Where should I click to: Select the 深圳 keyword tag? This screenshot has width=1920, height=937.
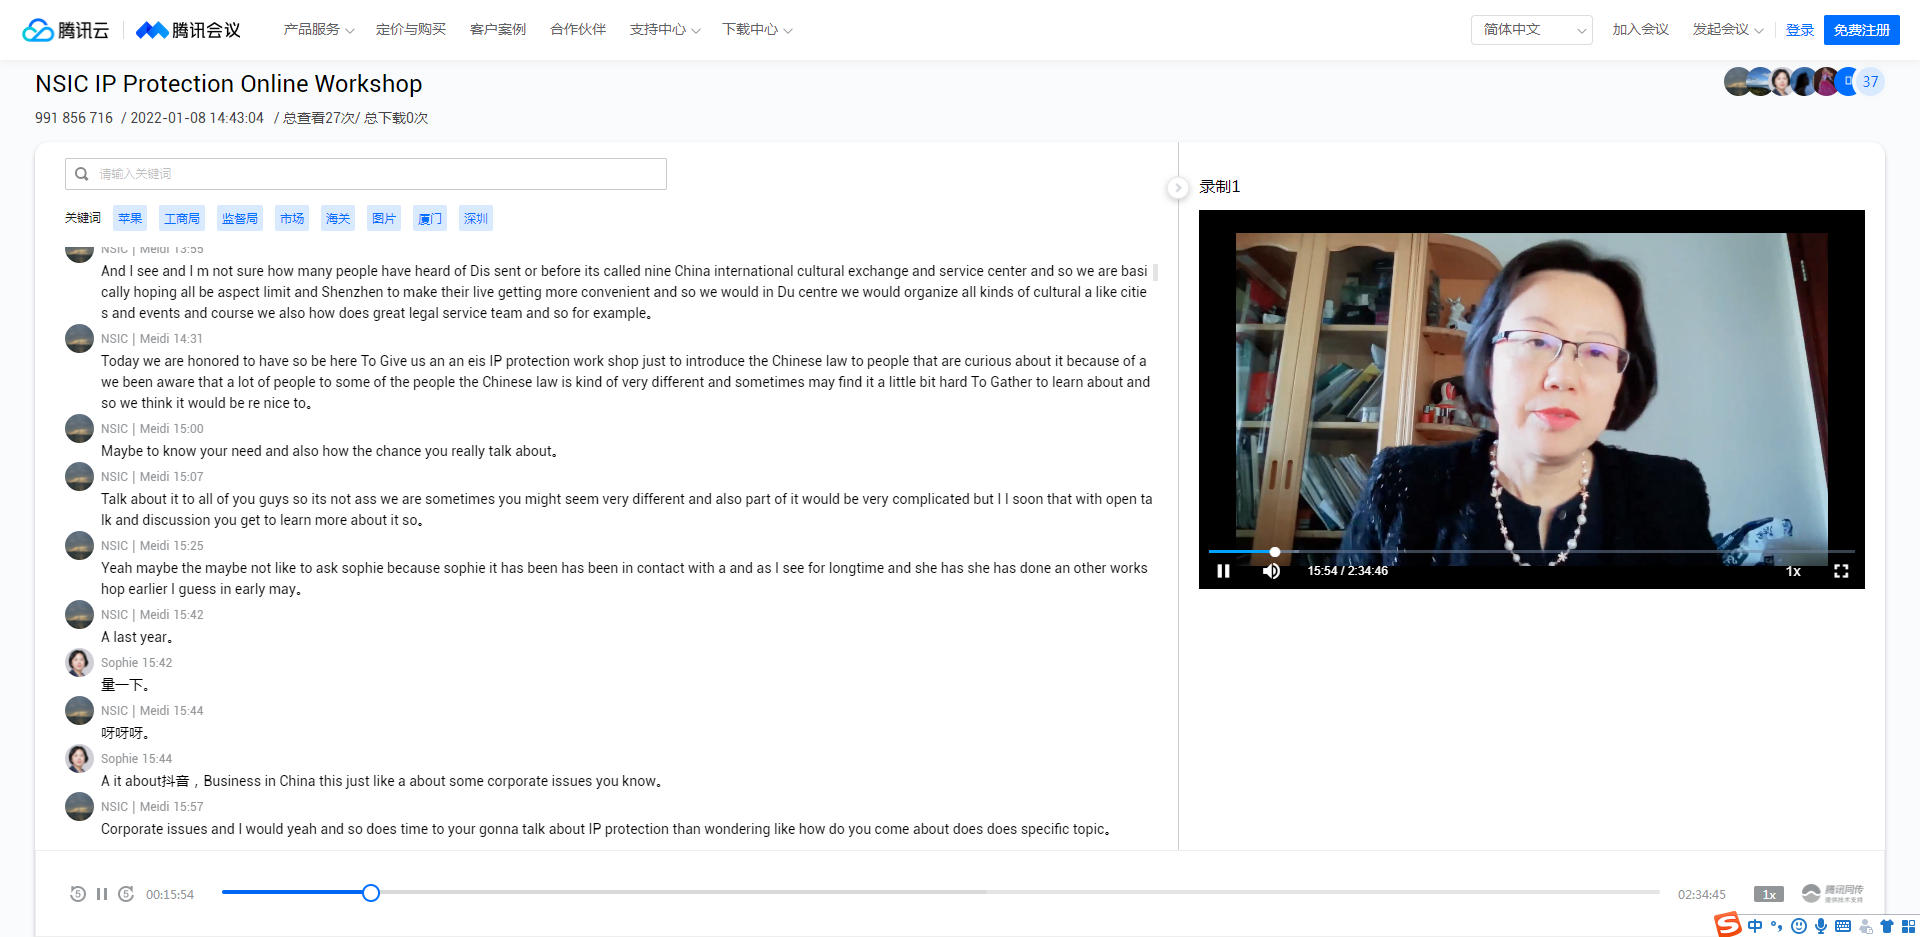(476, 218)
